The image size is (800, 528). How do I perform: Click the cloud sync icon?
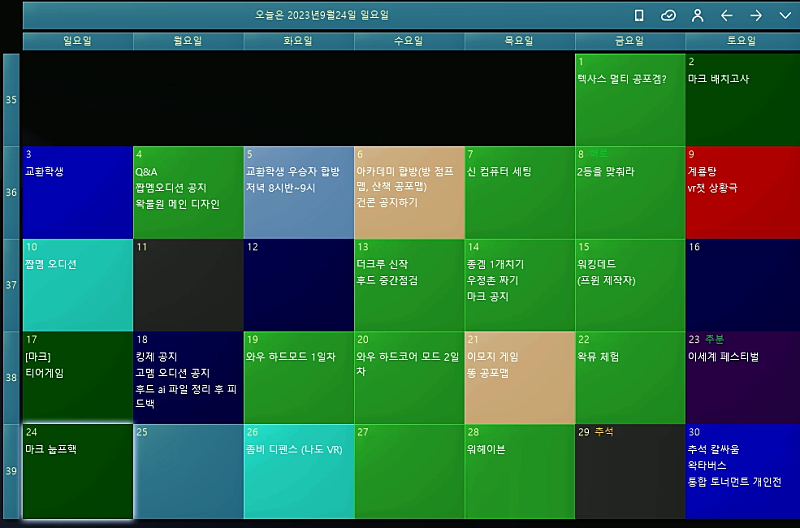tap(668, 16)
